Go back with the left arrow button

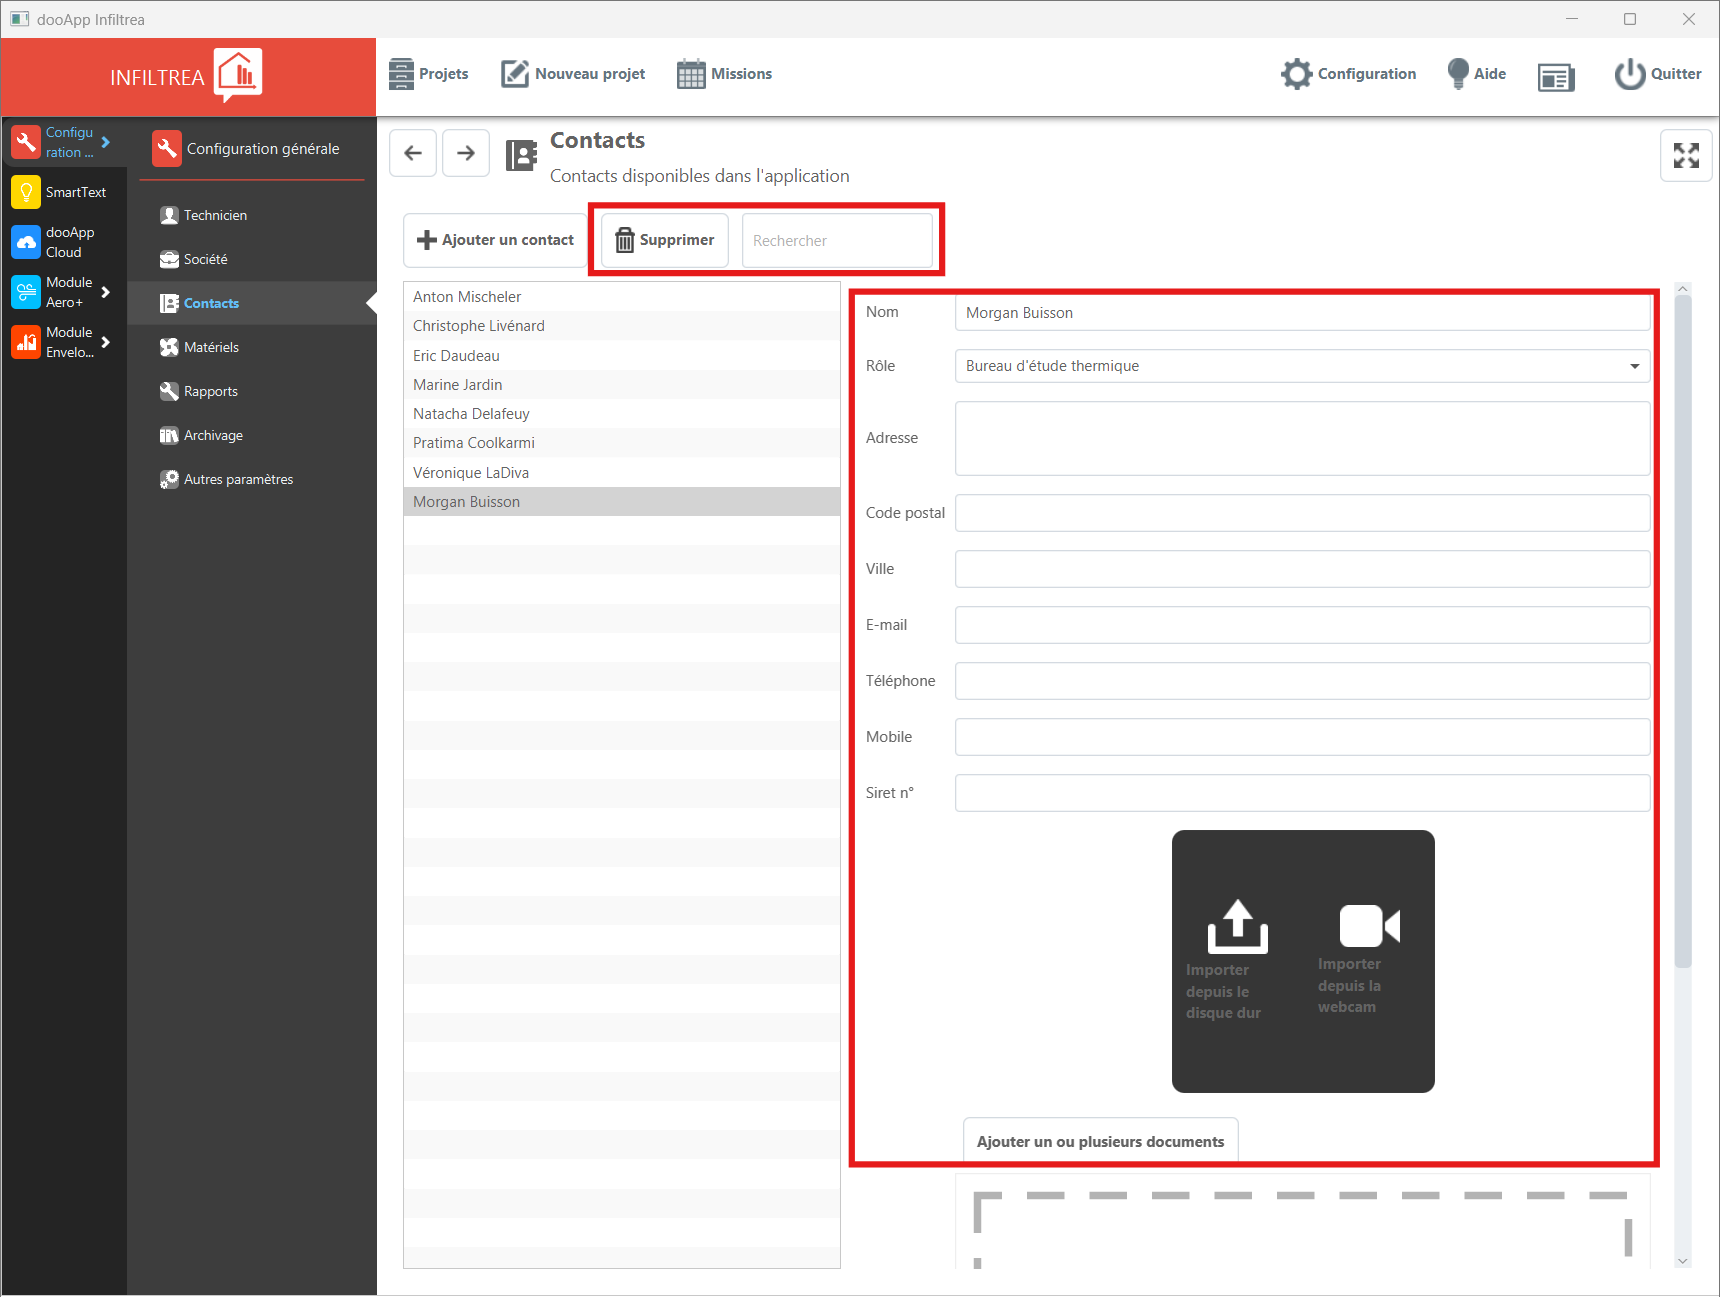(413, 153)
